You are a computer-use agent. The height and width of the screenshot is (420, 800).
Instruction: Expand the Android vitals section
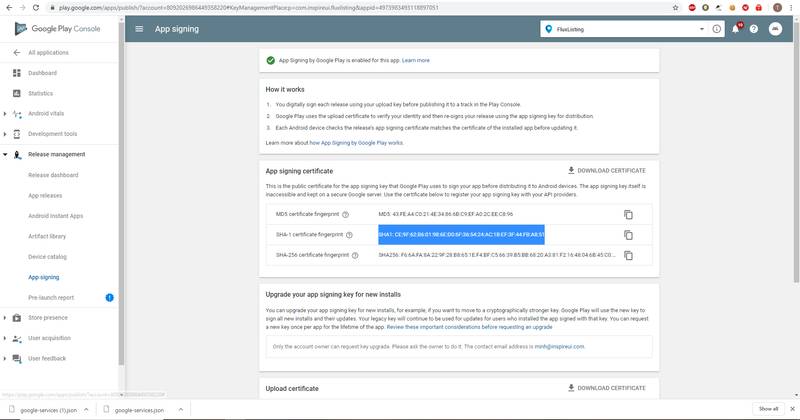point(5,114)
